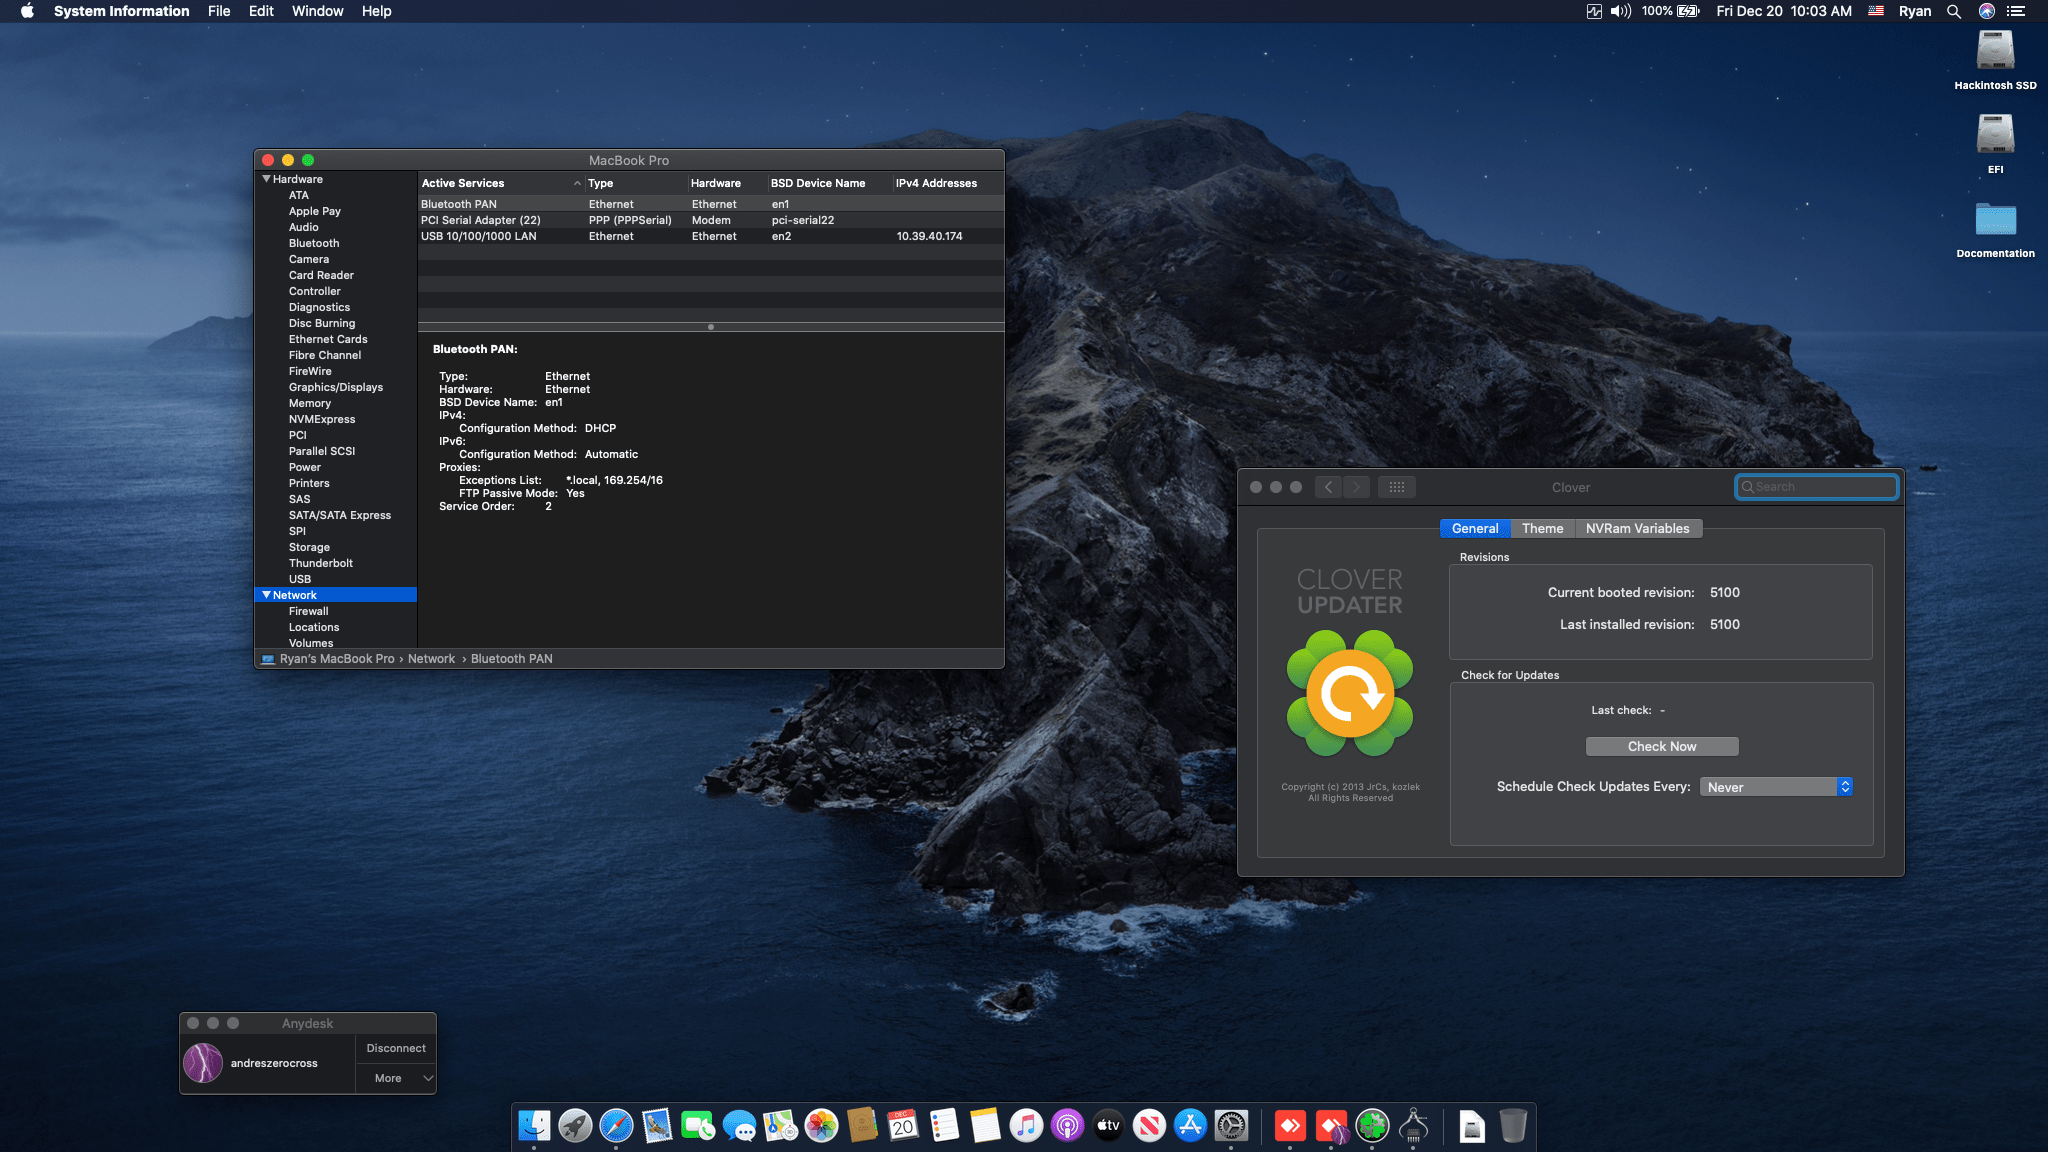2048x1152 pixels.
Task: Go forward in Clover preferences pane
Action: tap(1356, 487)
